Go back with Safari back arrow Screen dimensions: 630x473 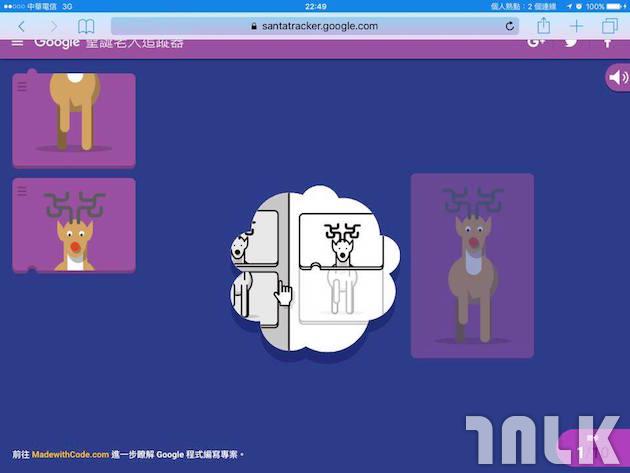21,27
